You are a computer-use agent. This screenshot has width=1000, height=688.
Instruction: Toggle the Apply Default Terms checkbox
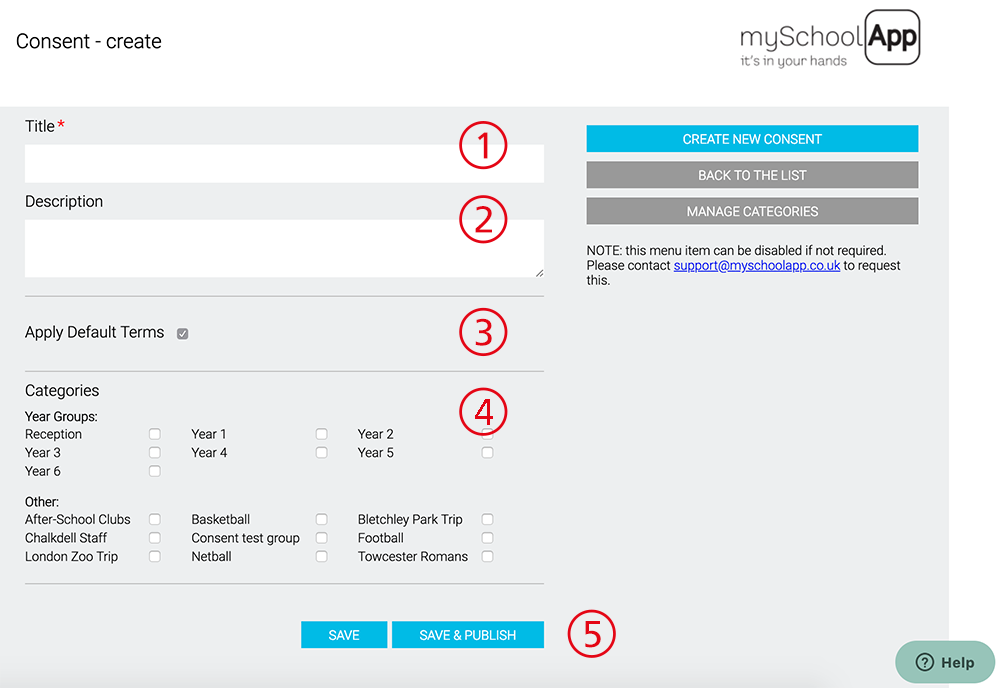tap(182, 334)
